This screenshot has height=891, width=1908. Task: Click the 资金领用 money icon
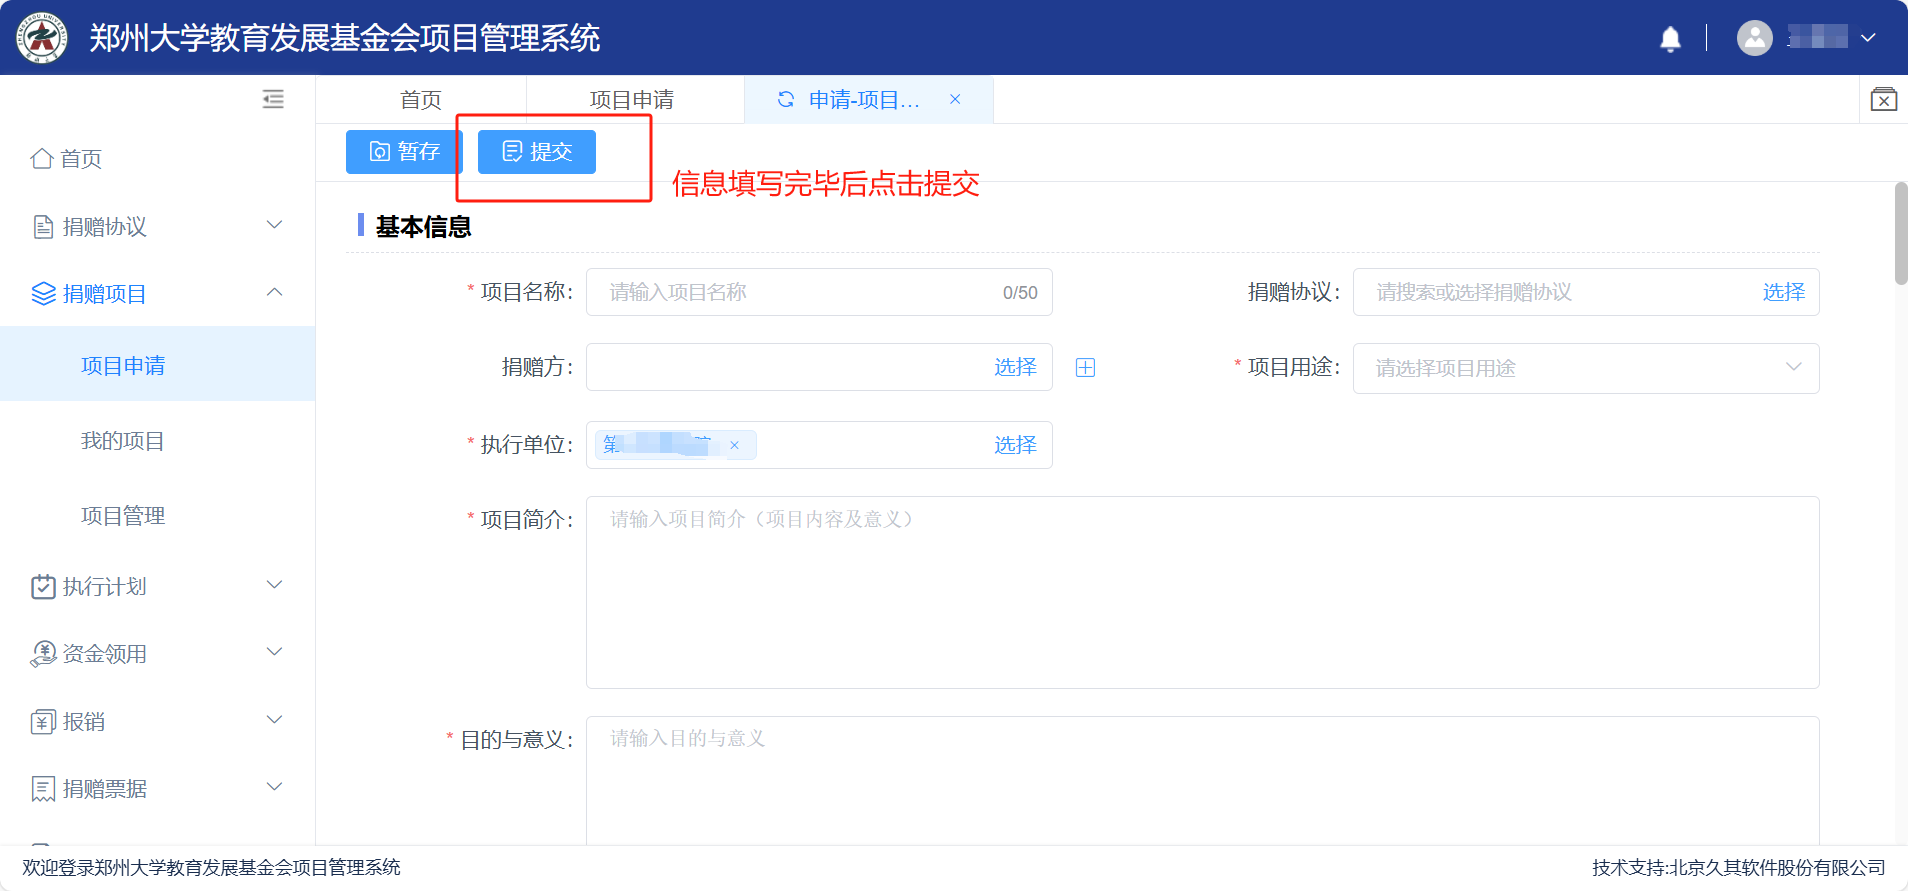[43, 654]
